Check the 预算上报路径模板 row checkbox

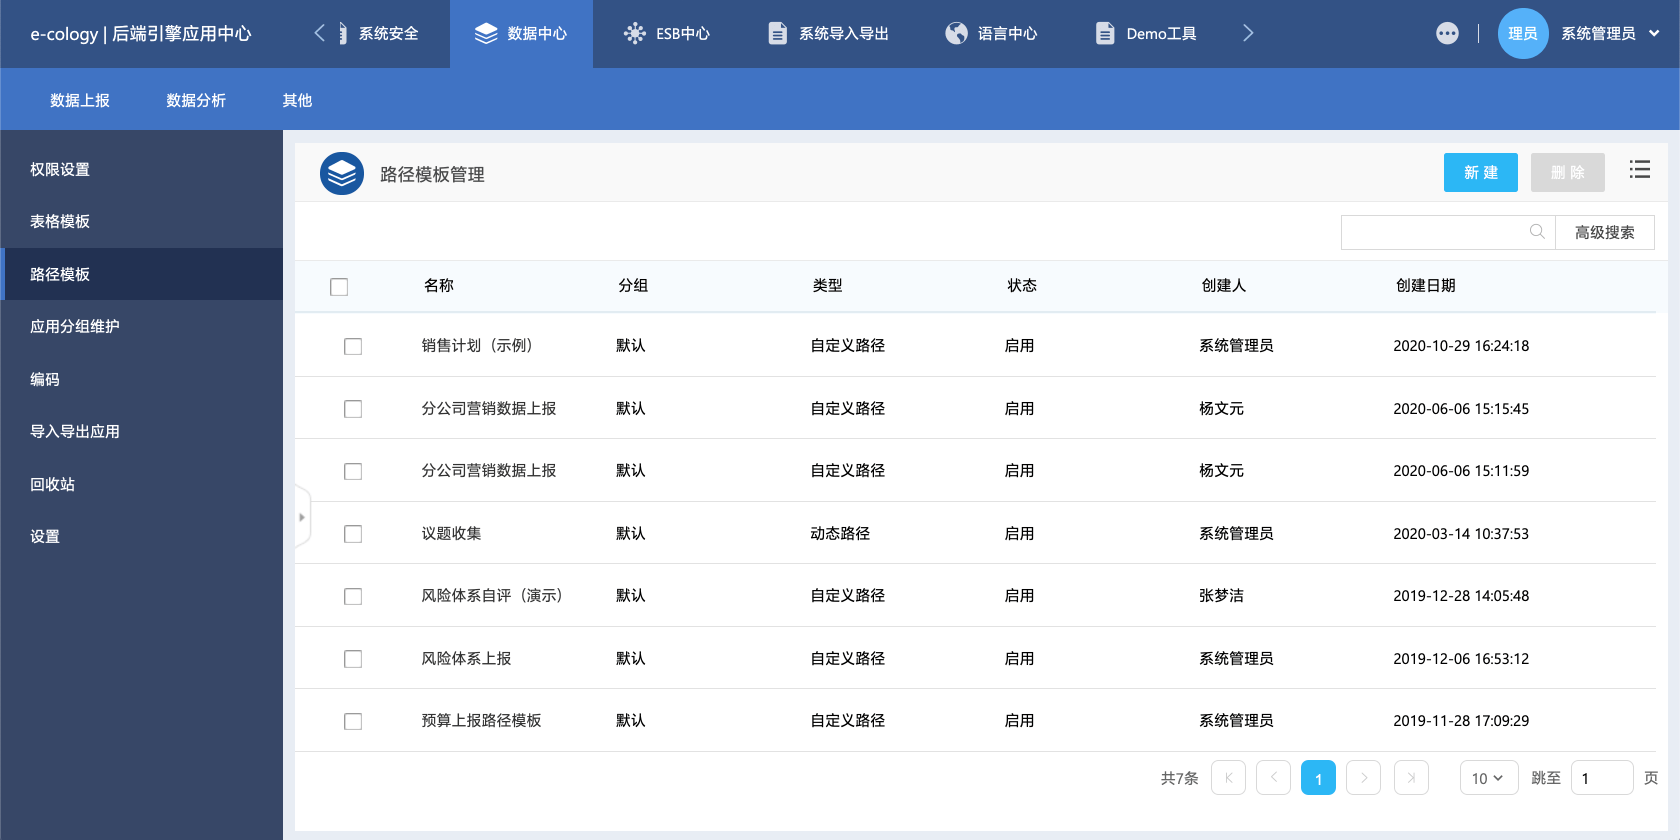pos(353,721)
